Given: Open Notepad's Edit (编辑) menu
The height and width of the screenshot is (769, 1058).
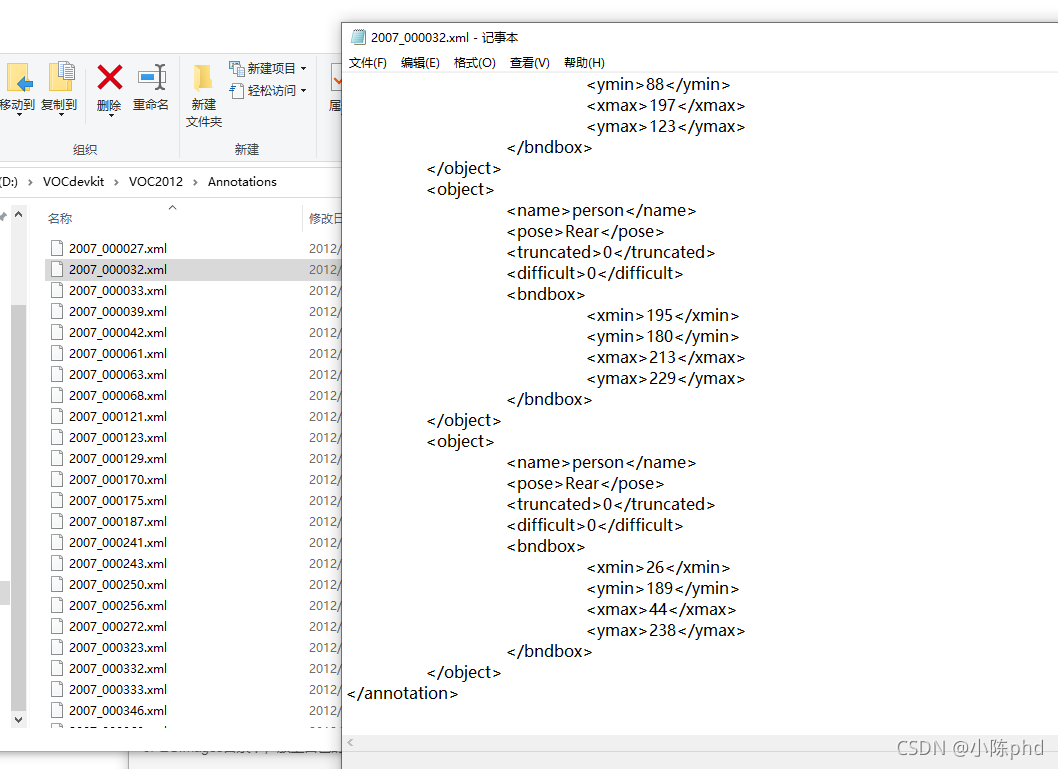Looking at the screenshot, I should point(420,63).
